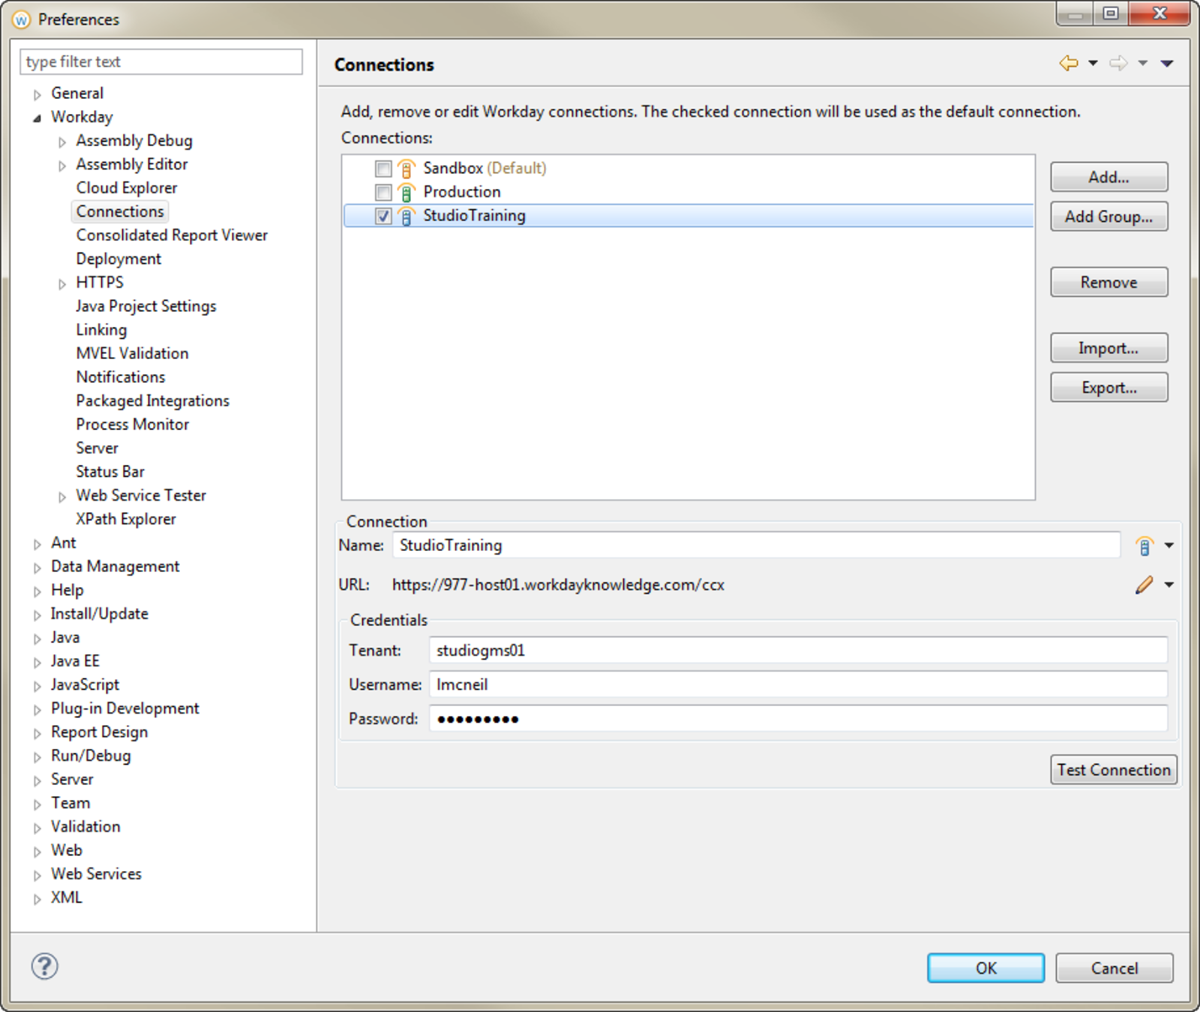
Task: Open the URL edit dropdown arrow
Action: coord(1169,585)
